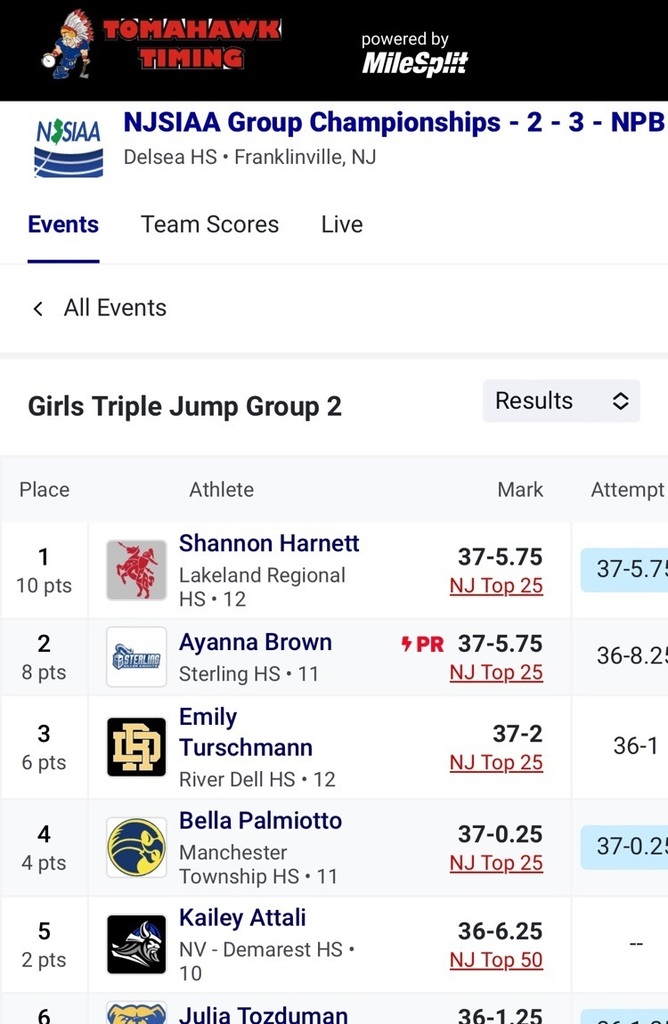This screenshot has height=1024, width=668.
Task: Click the River Dell HS logo
Action: [x=137, y=747]
